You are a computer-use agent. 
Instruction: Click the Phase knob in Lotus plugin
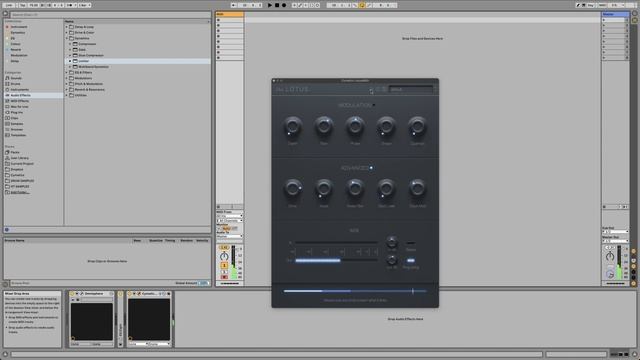pos(355,127)
